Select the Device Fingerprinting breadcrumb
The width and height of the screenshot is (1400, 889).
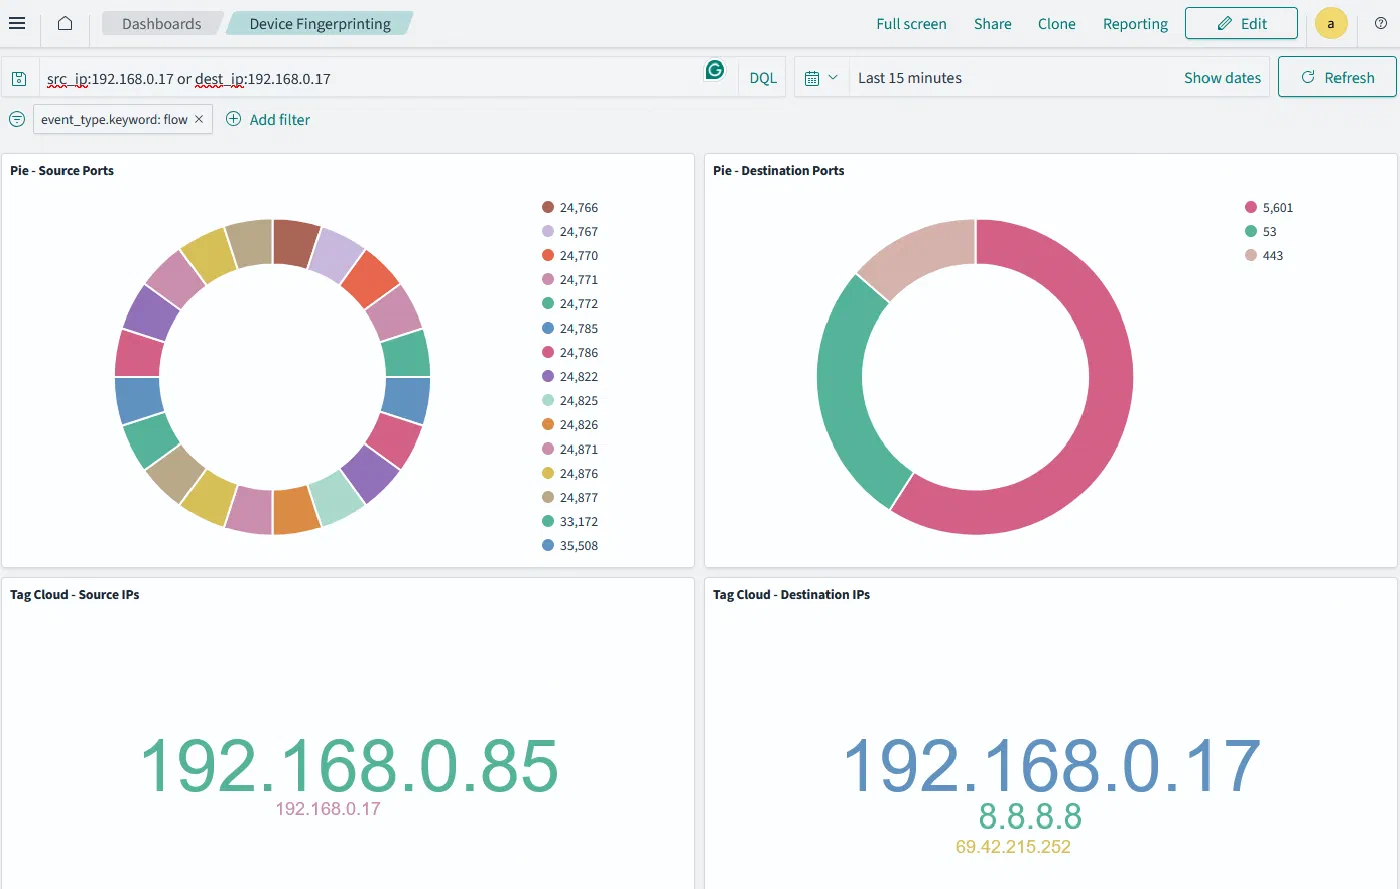click(320, 23)
